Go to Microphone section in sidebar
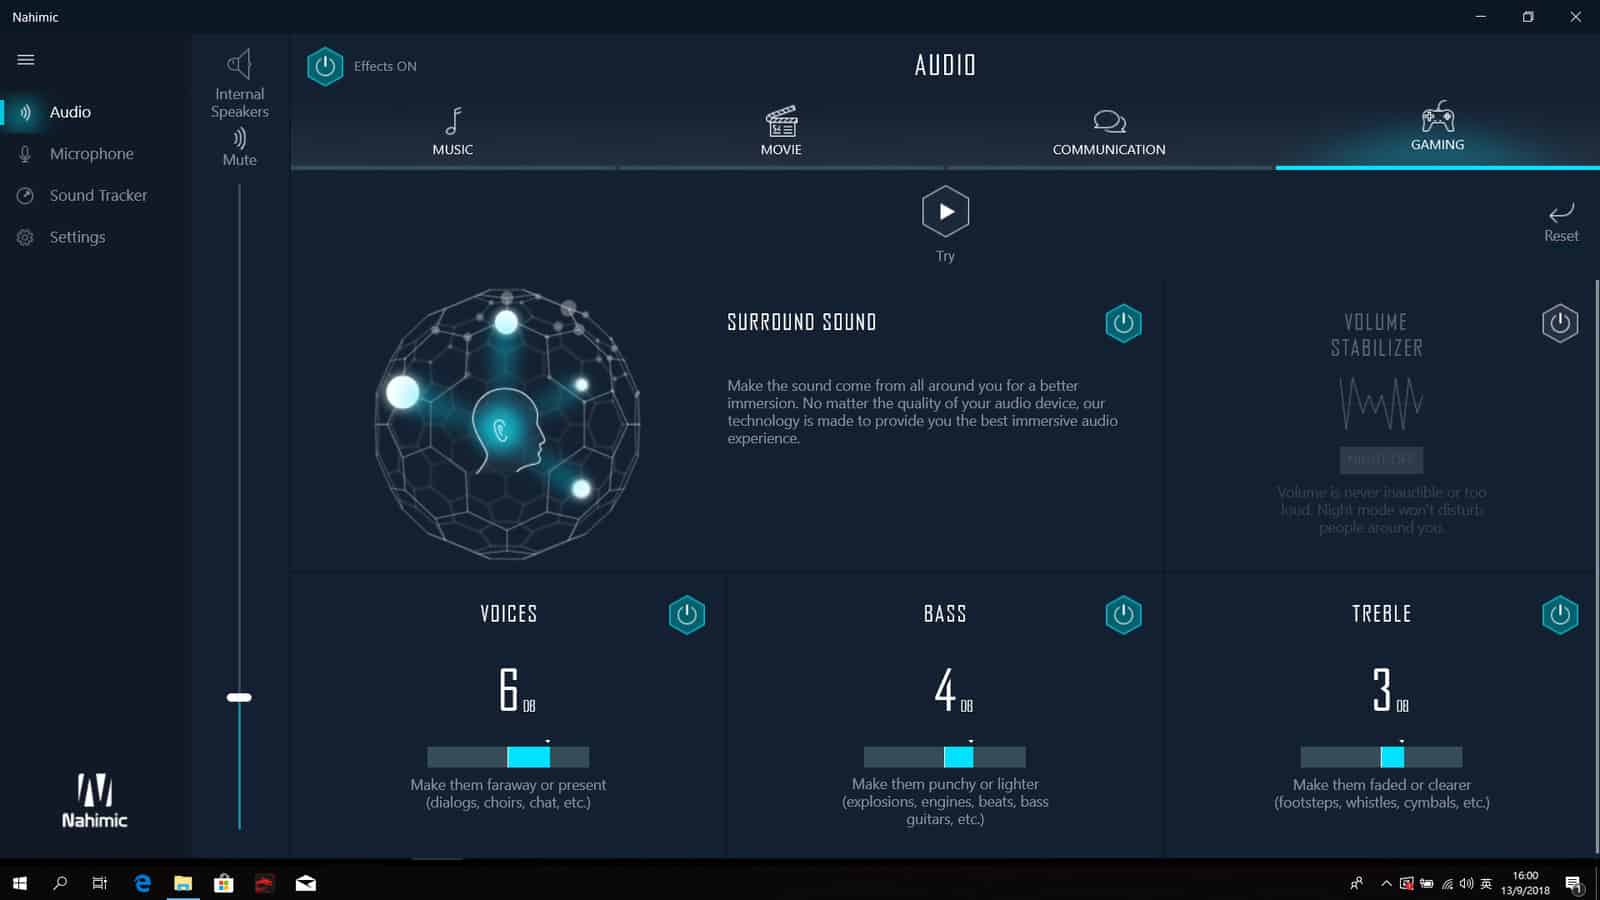 tap(91, 154)
